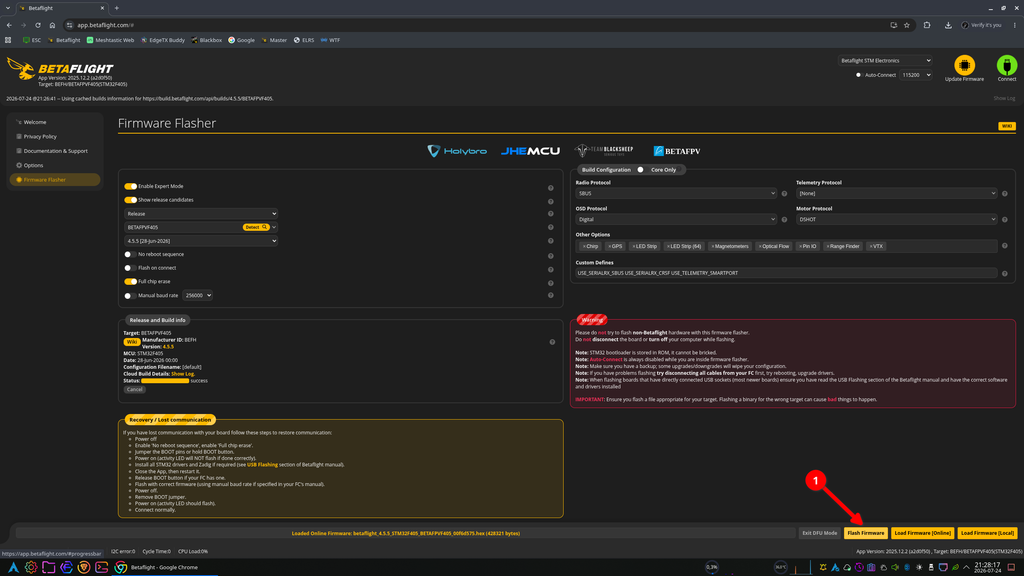This screenshot has width=1024, height=576.
Task: Toggle No reboot sequence switch
Action: click(x=130, y=254)
